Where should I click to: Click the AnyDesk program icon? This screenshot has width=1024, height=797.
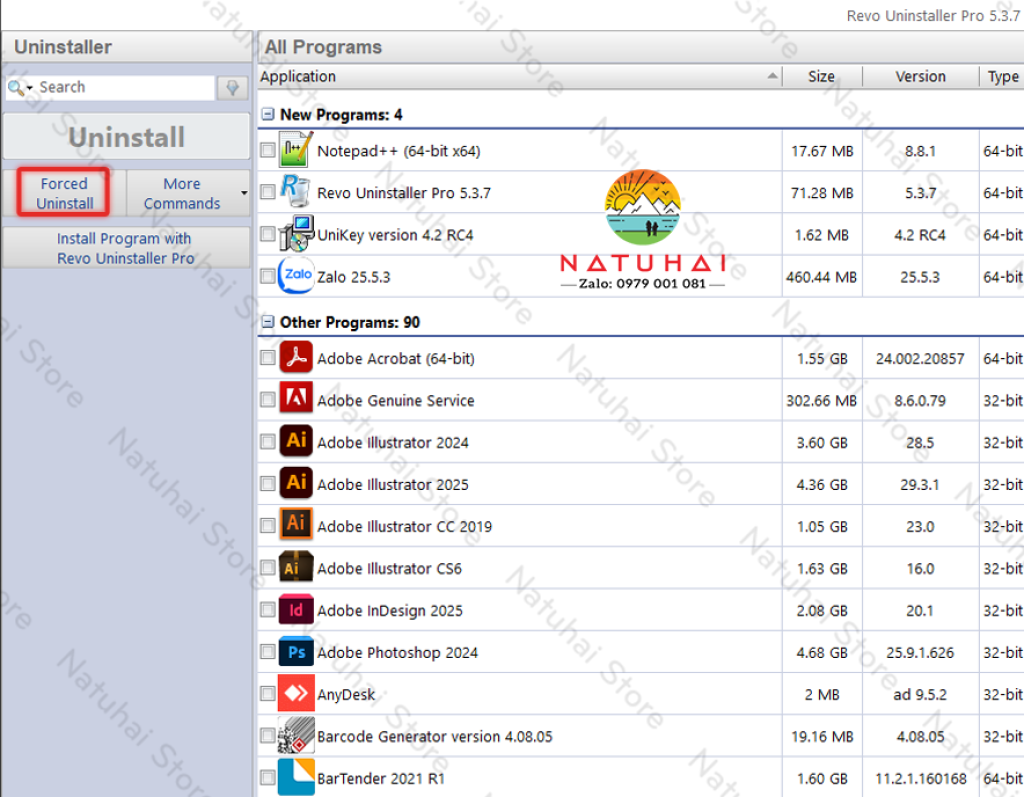click(x=296, y=692)
